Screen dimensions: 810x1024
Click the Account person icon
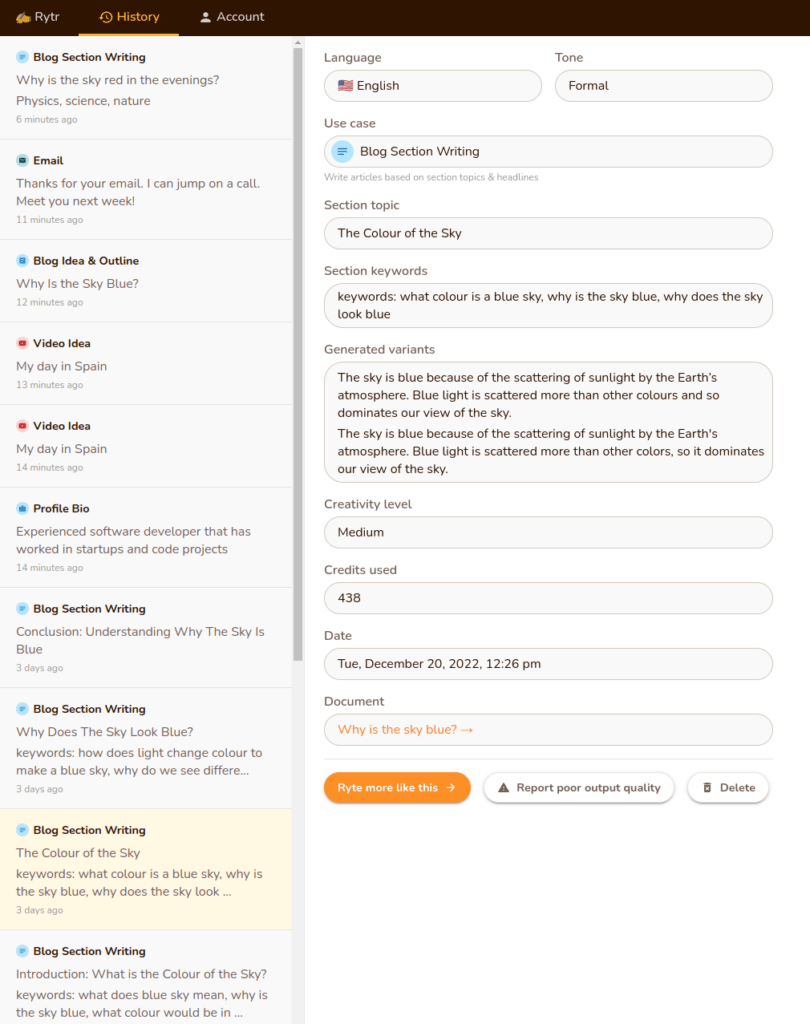205,17
